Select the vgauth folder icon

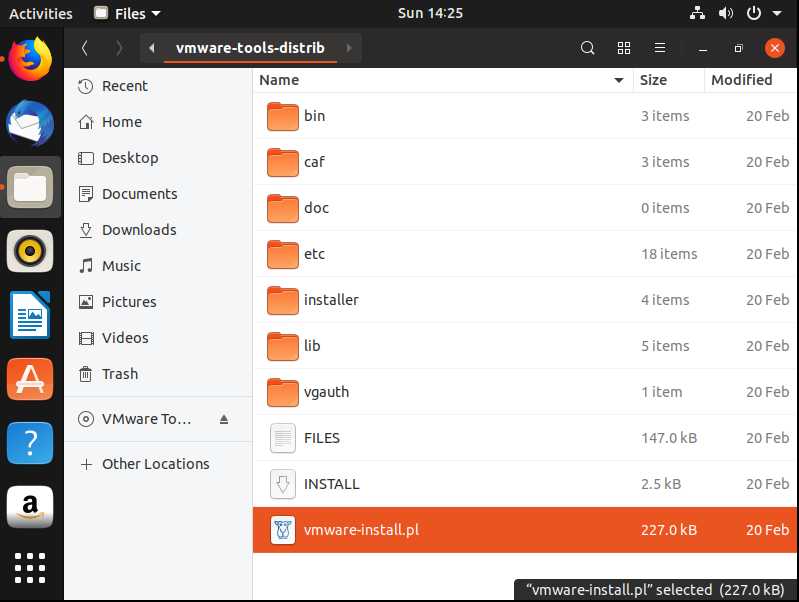point(282,392)
